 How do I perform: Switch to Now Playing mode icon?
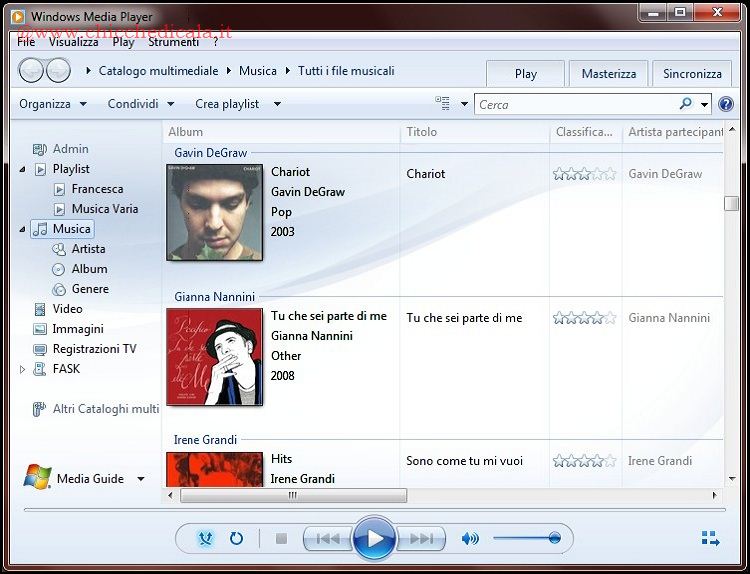click(710, 539)
